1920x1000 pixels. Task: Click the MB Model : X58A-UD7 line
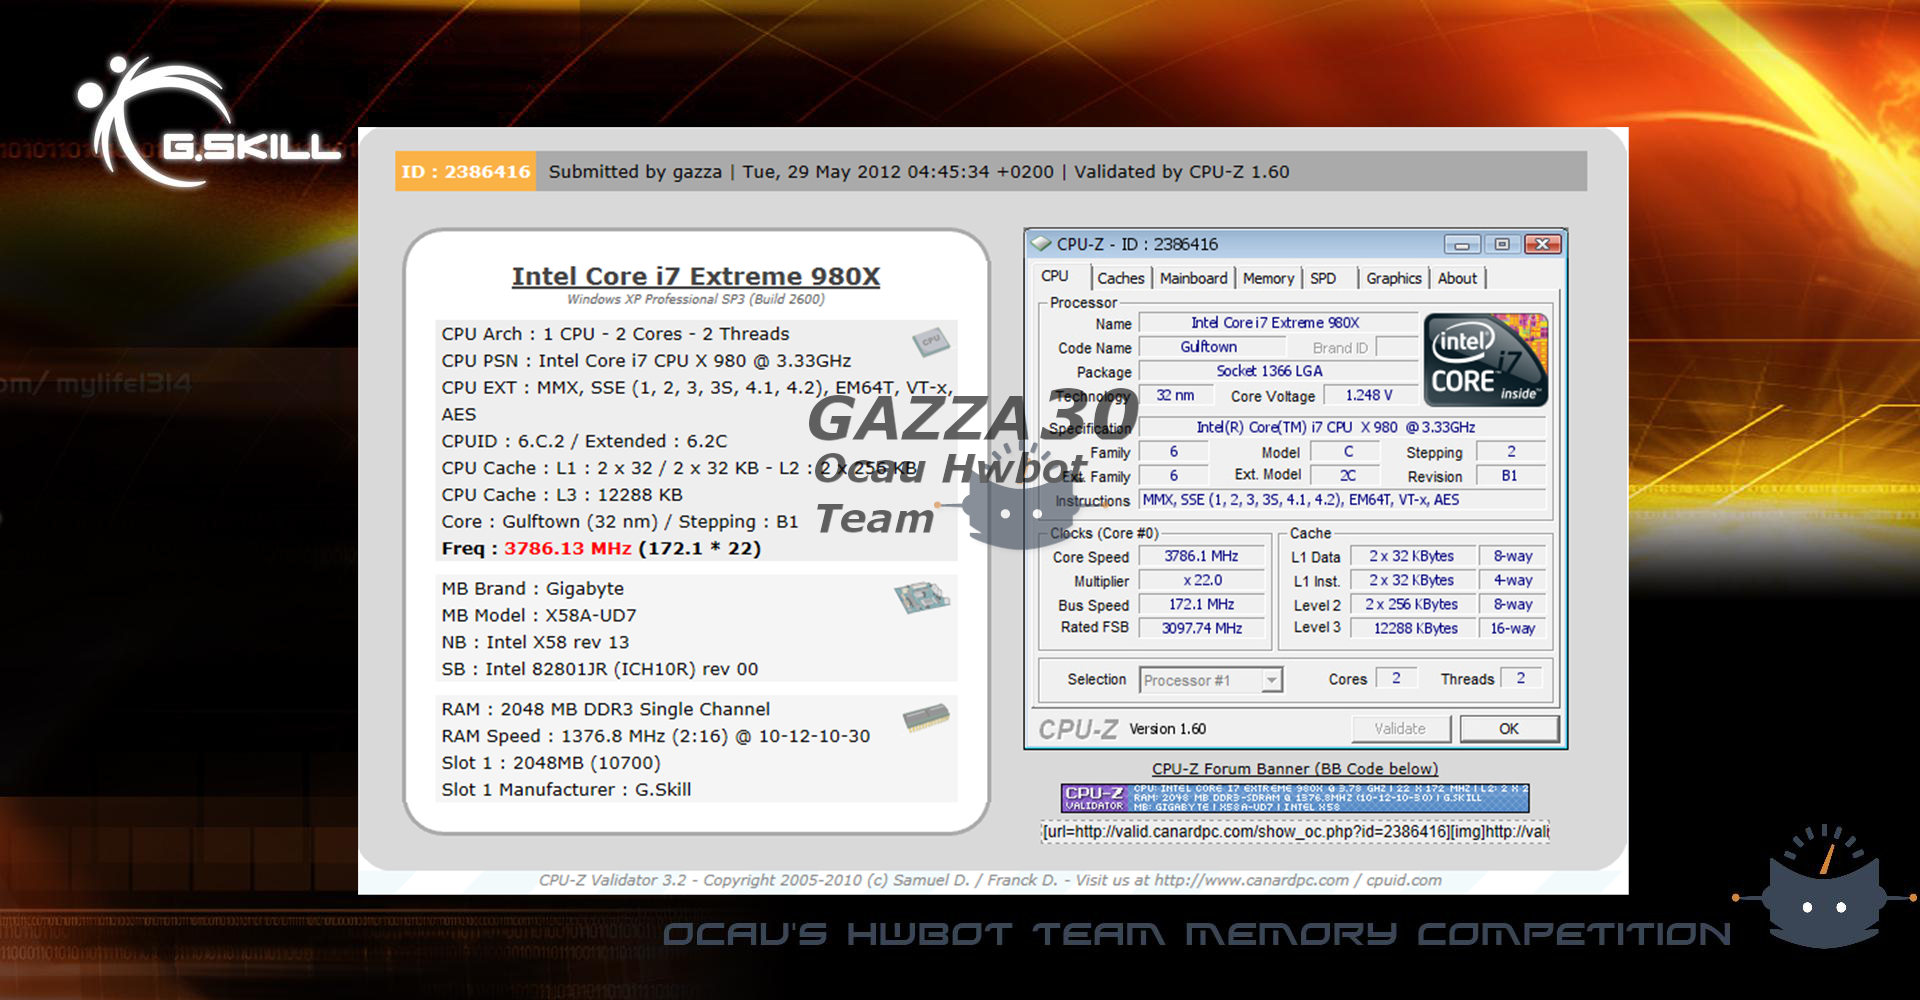tap(539, 615)
